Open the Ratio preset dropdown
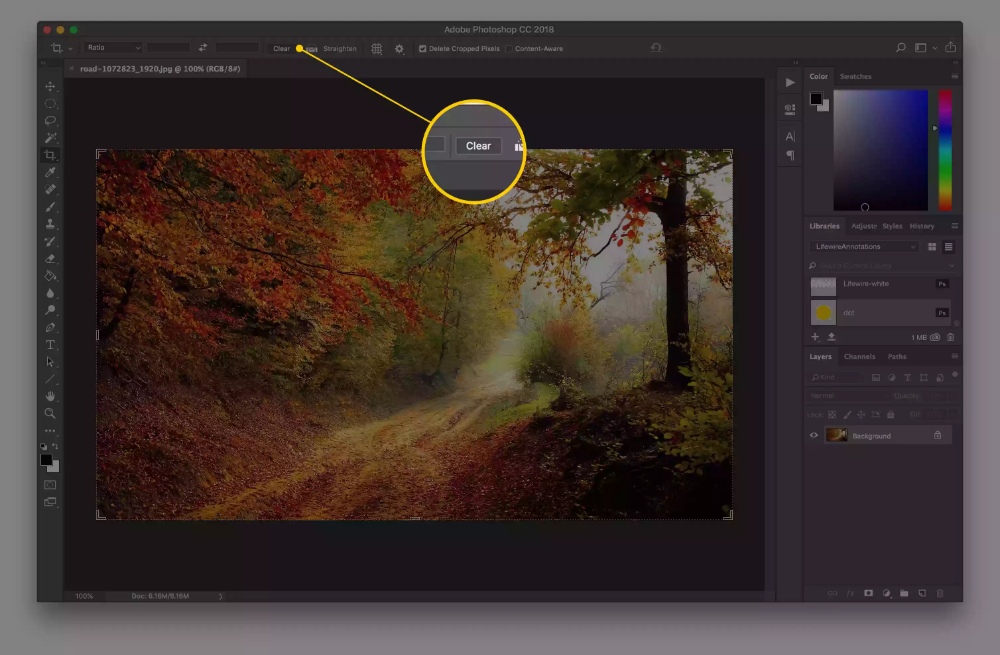The height and width of the screenshot is (655, 1000). (x=111, y=48)
